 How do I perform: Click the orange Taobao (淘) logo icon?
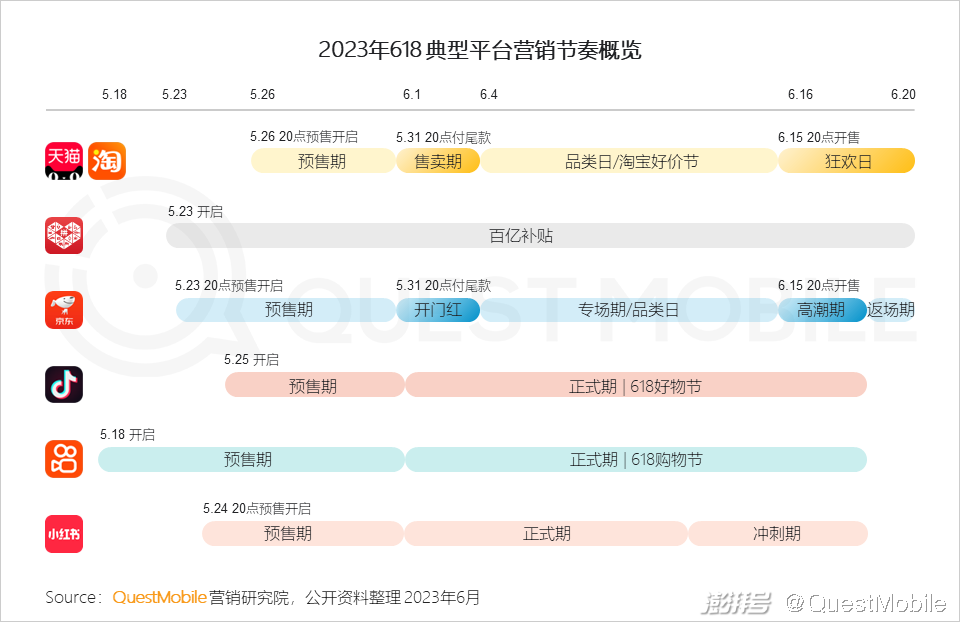[107, 161]
